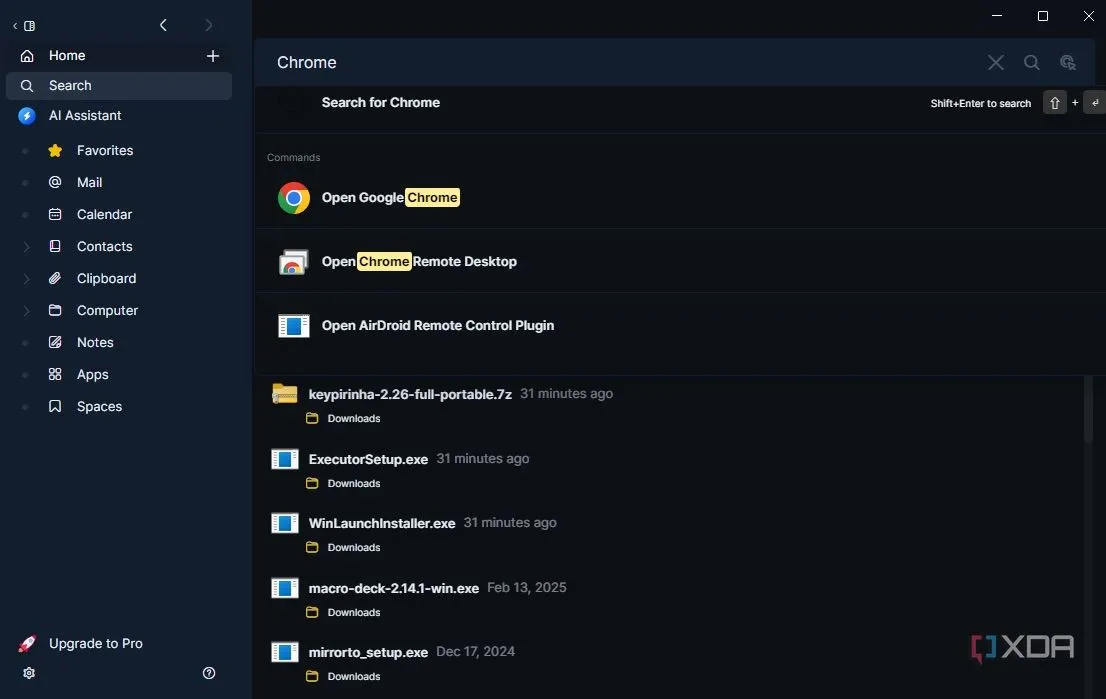Viewport: 1106px width, 699px height.
Task: Expand the Contacts tree chevron
Action: coord(26,247)
